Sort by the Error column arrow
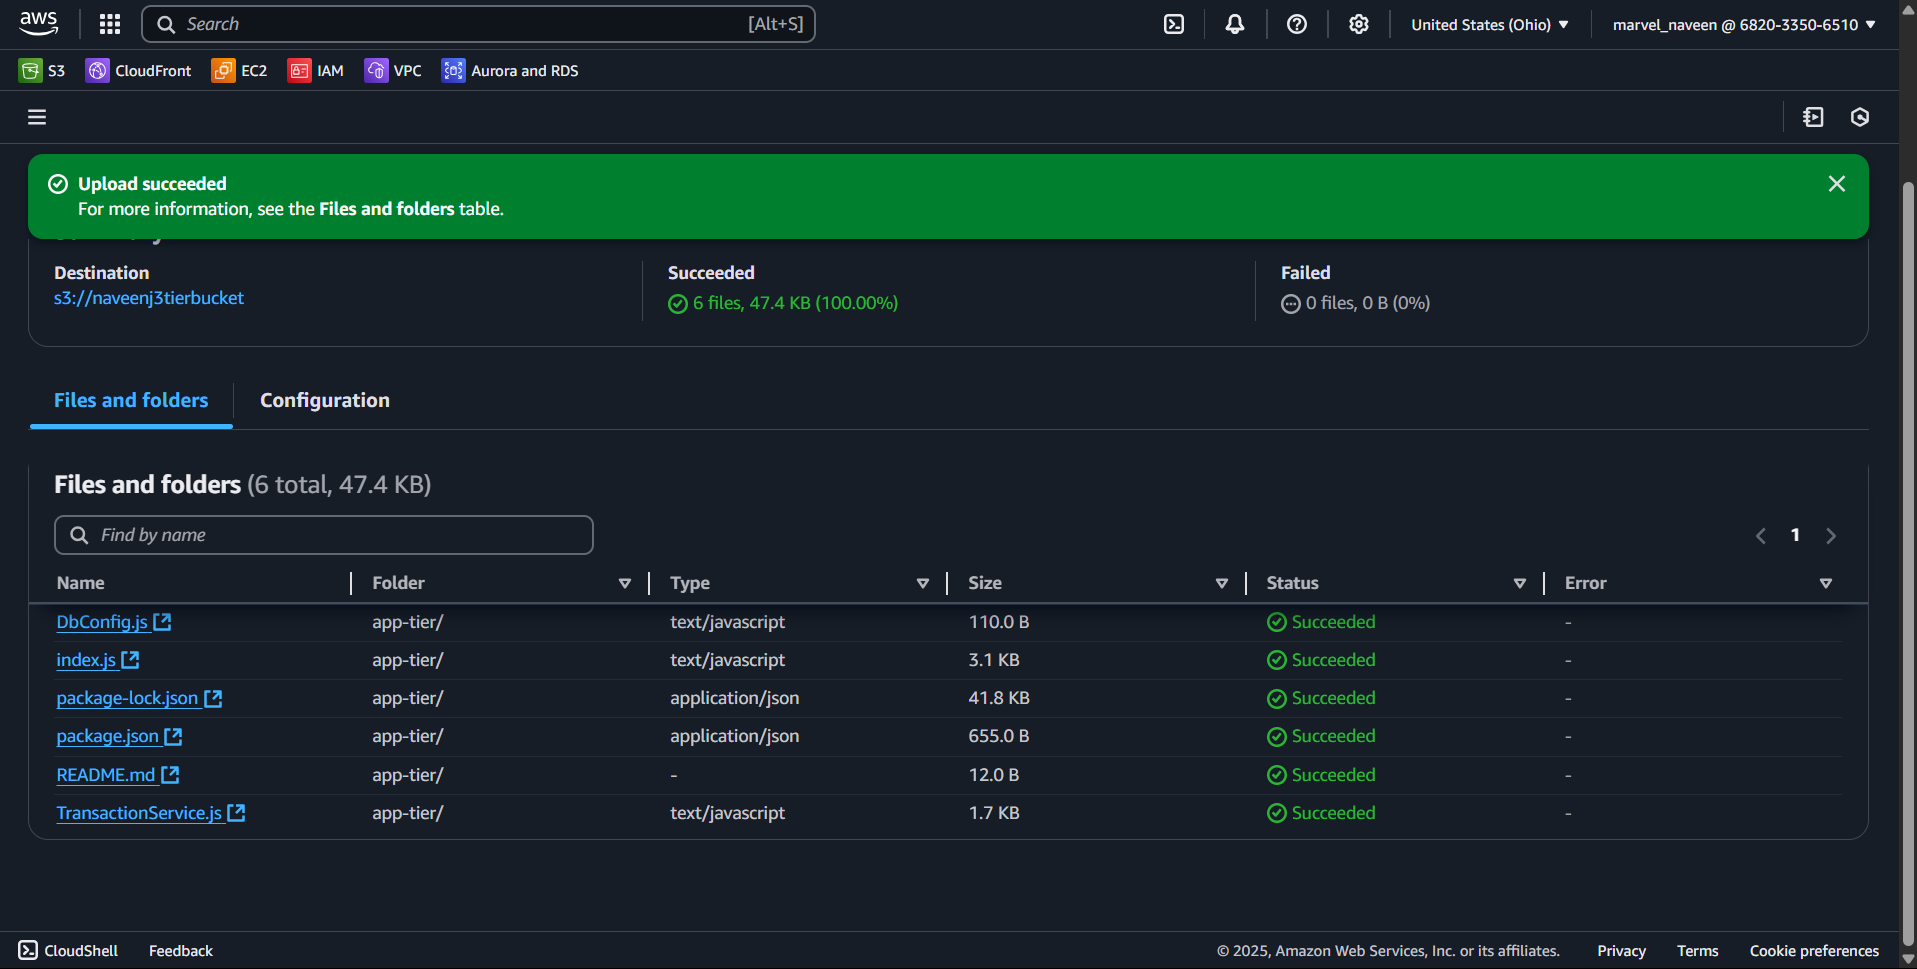The height and width of the screenshot is (969, 1917). (1826, 583)
